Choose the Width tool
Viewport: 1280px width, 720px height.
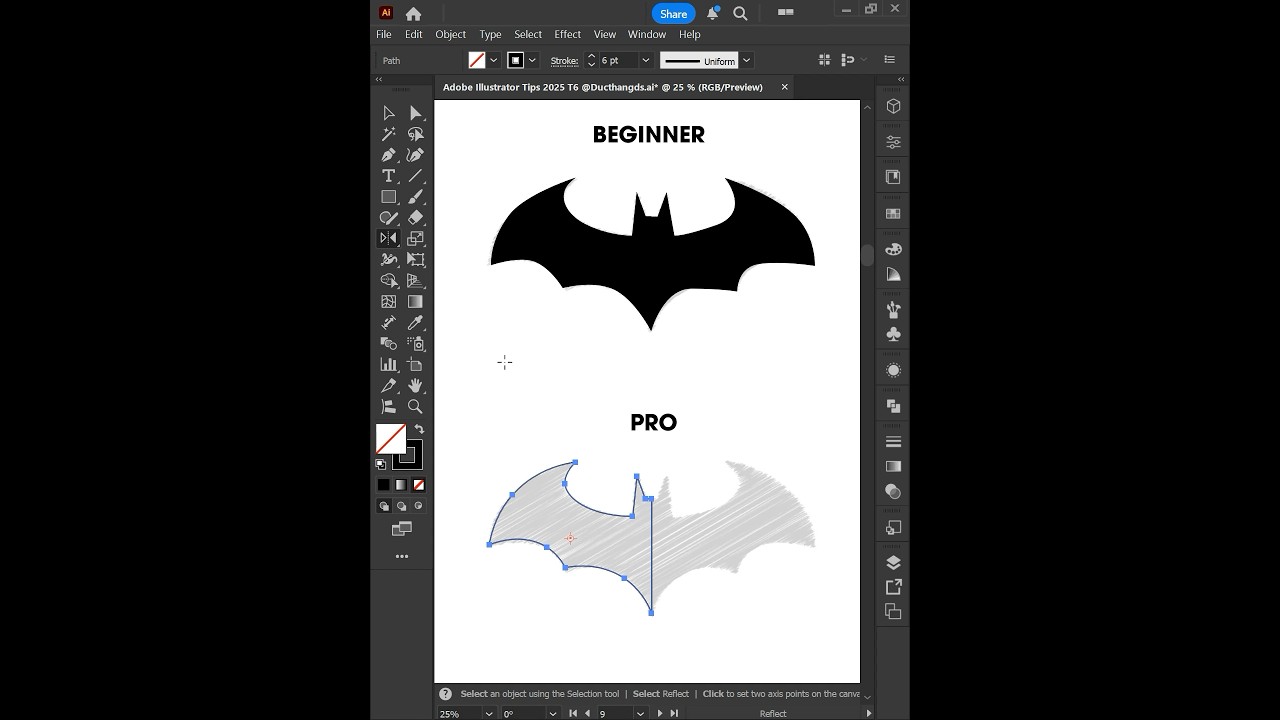[x=388, y=260]
